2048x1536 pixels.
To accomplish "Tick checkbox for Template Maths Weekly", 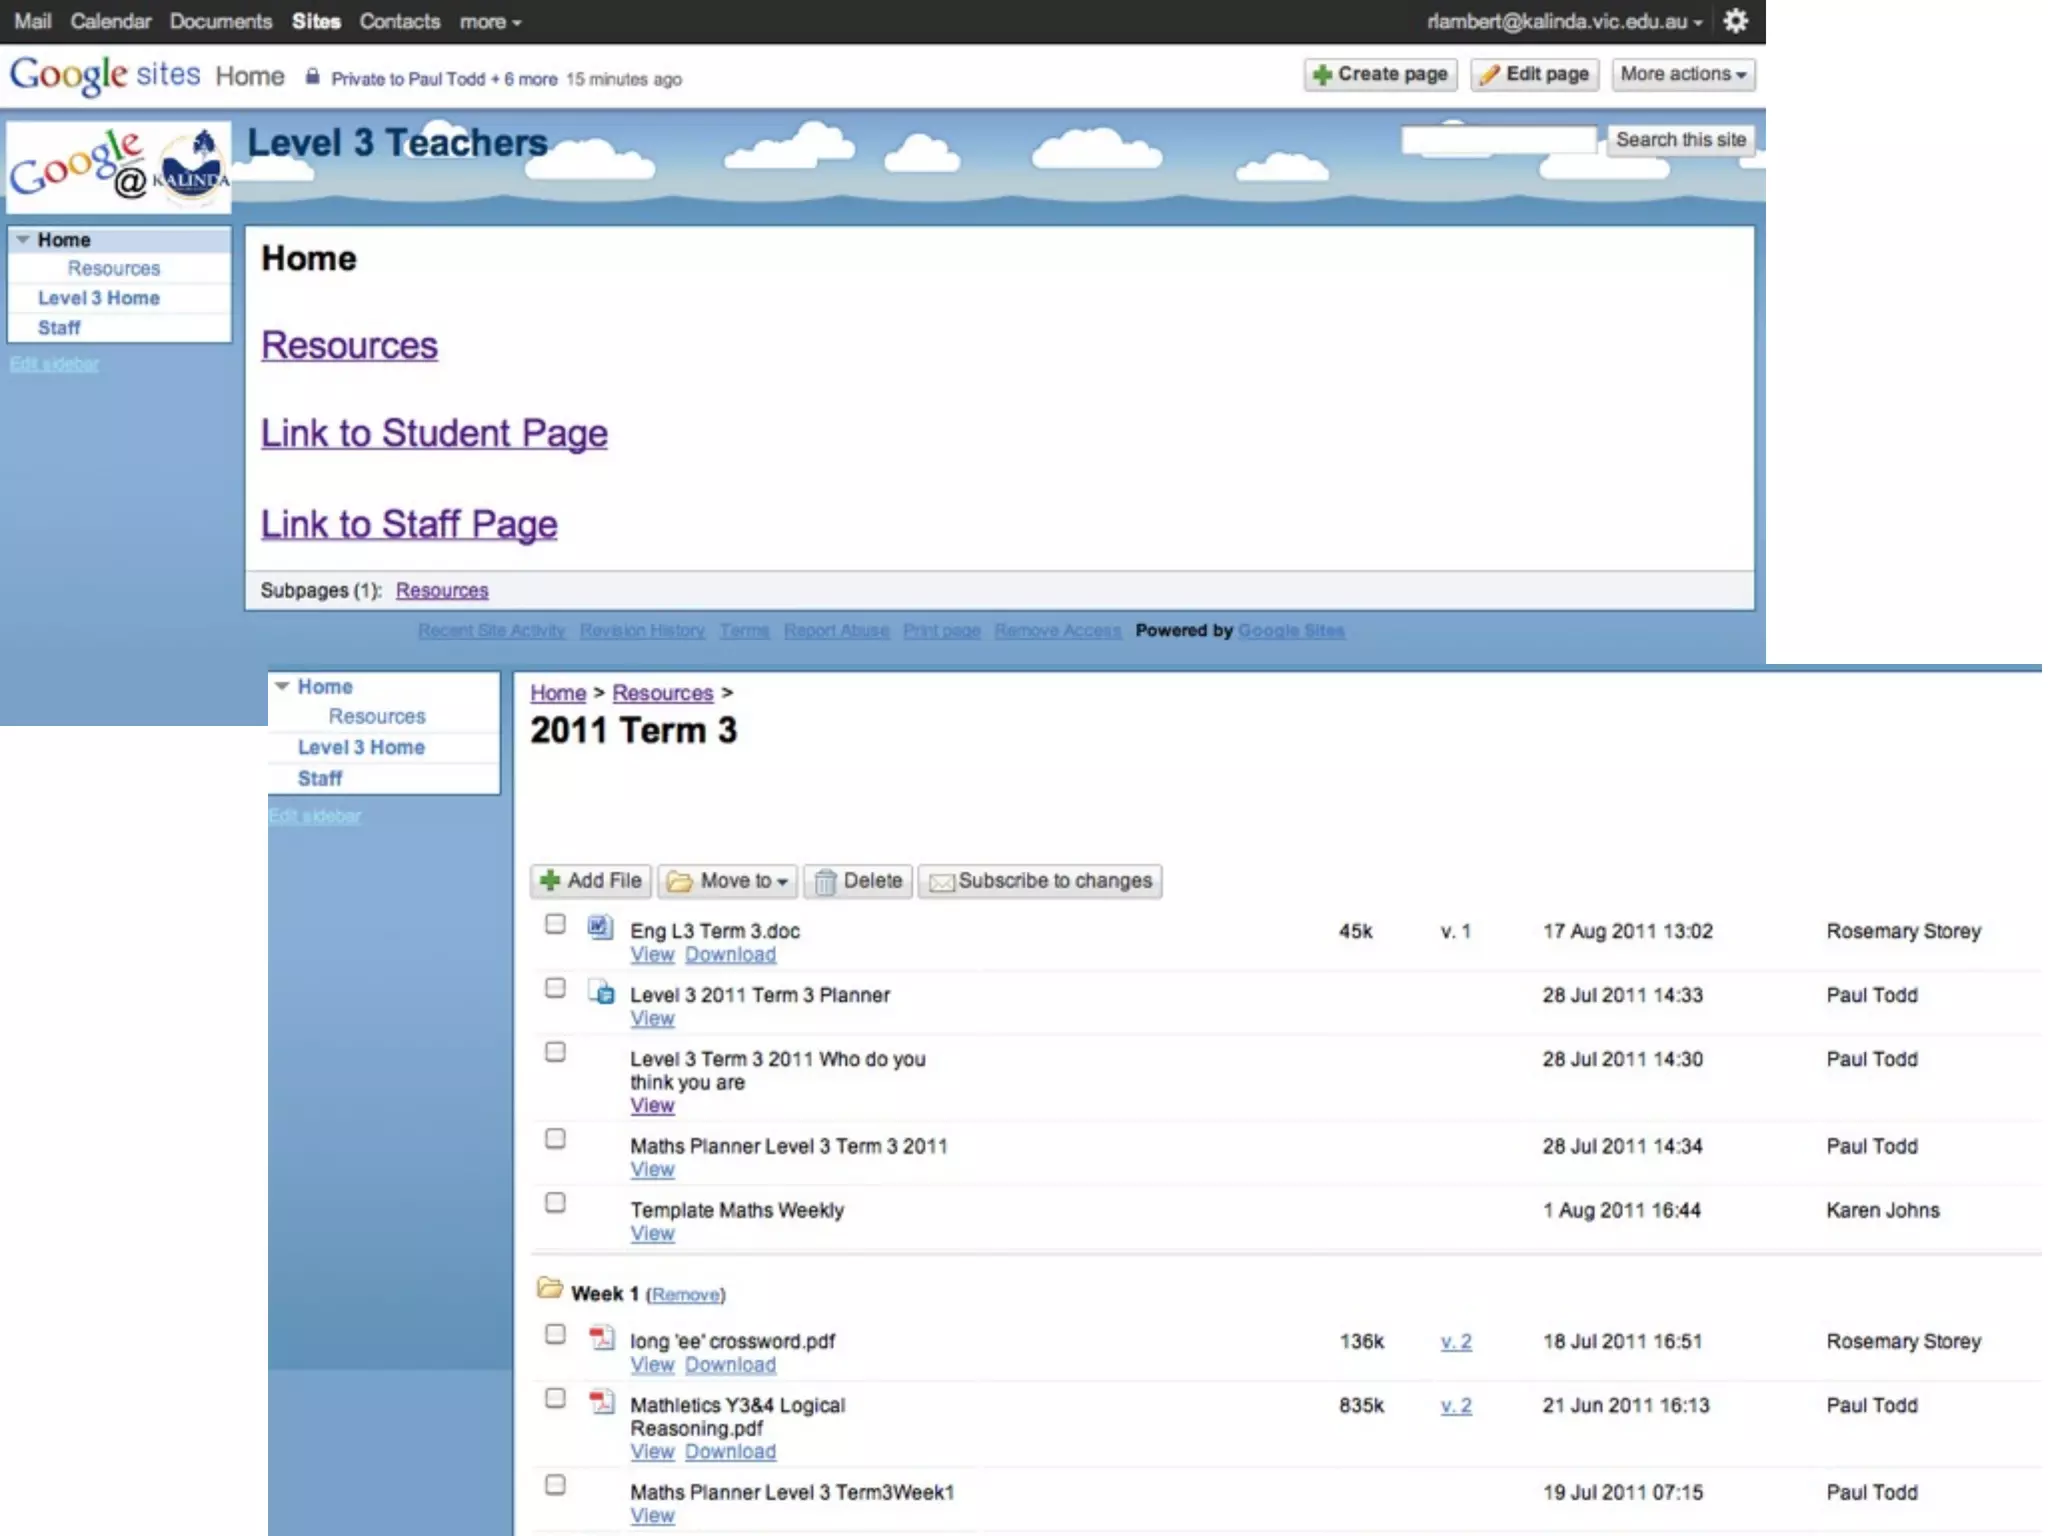I will [x=555, y=1203].
